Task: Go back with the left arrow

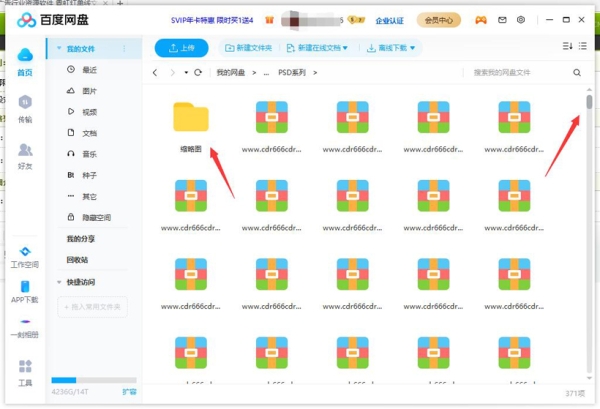Action: coord(155,72)
